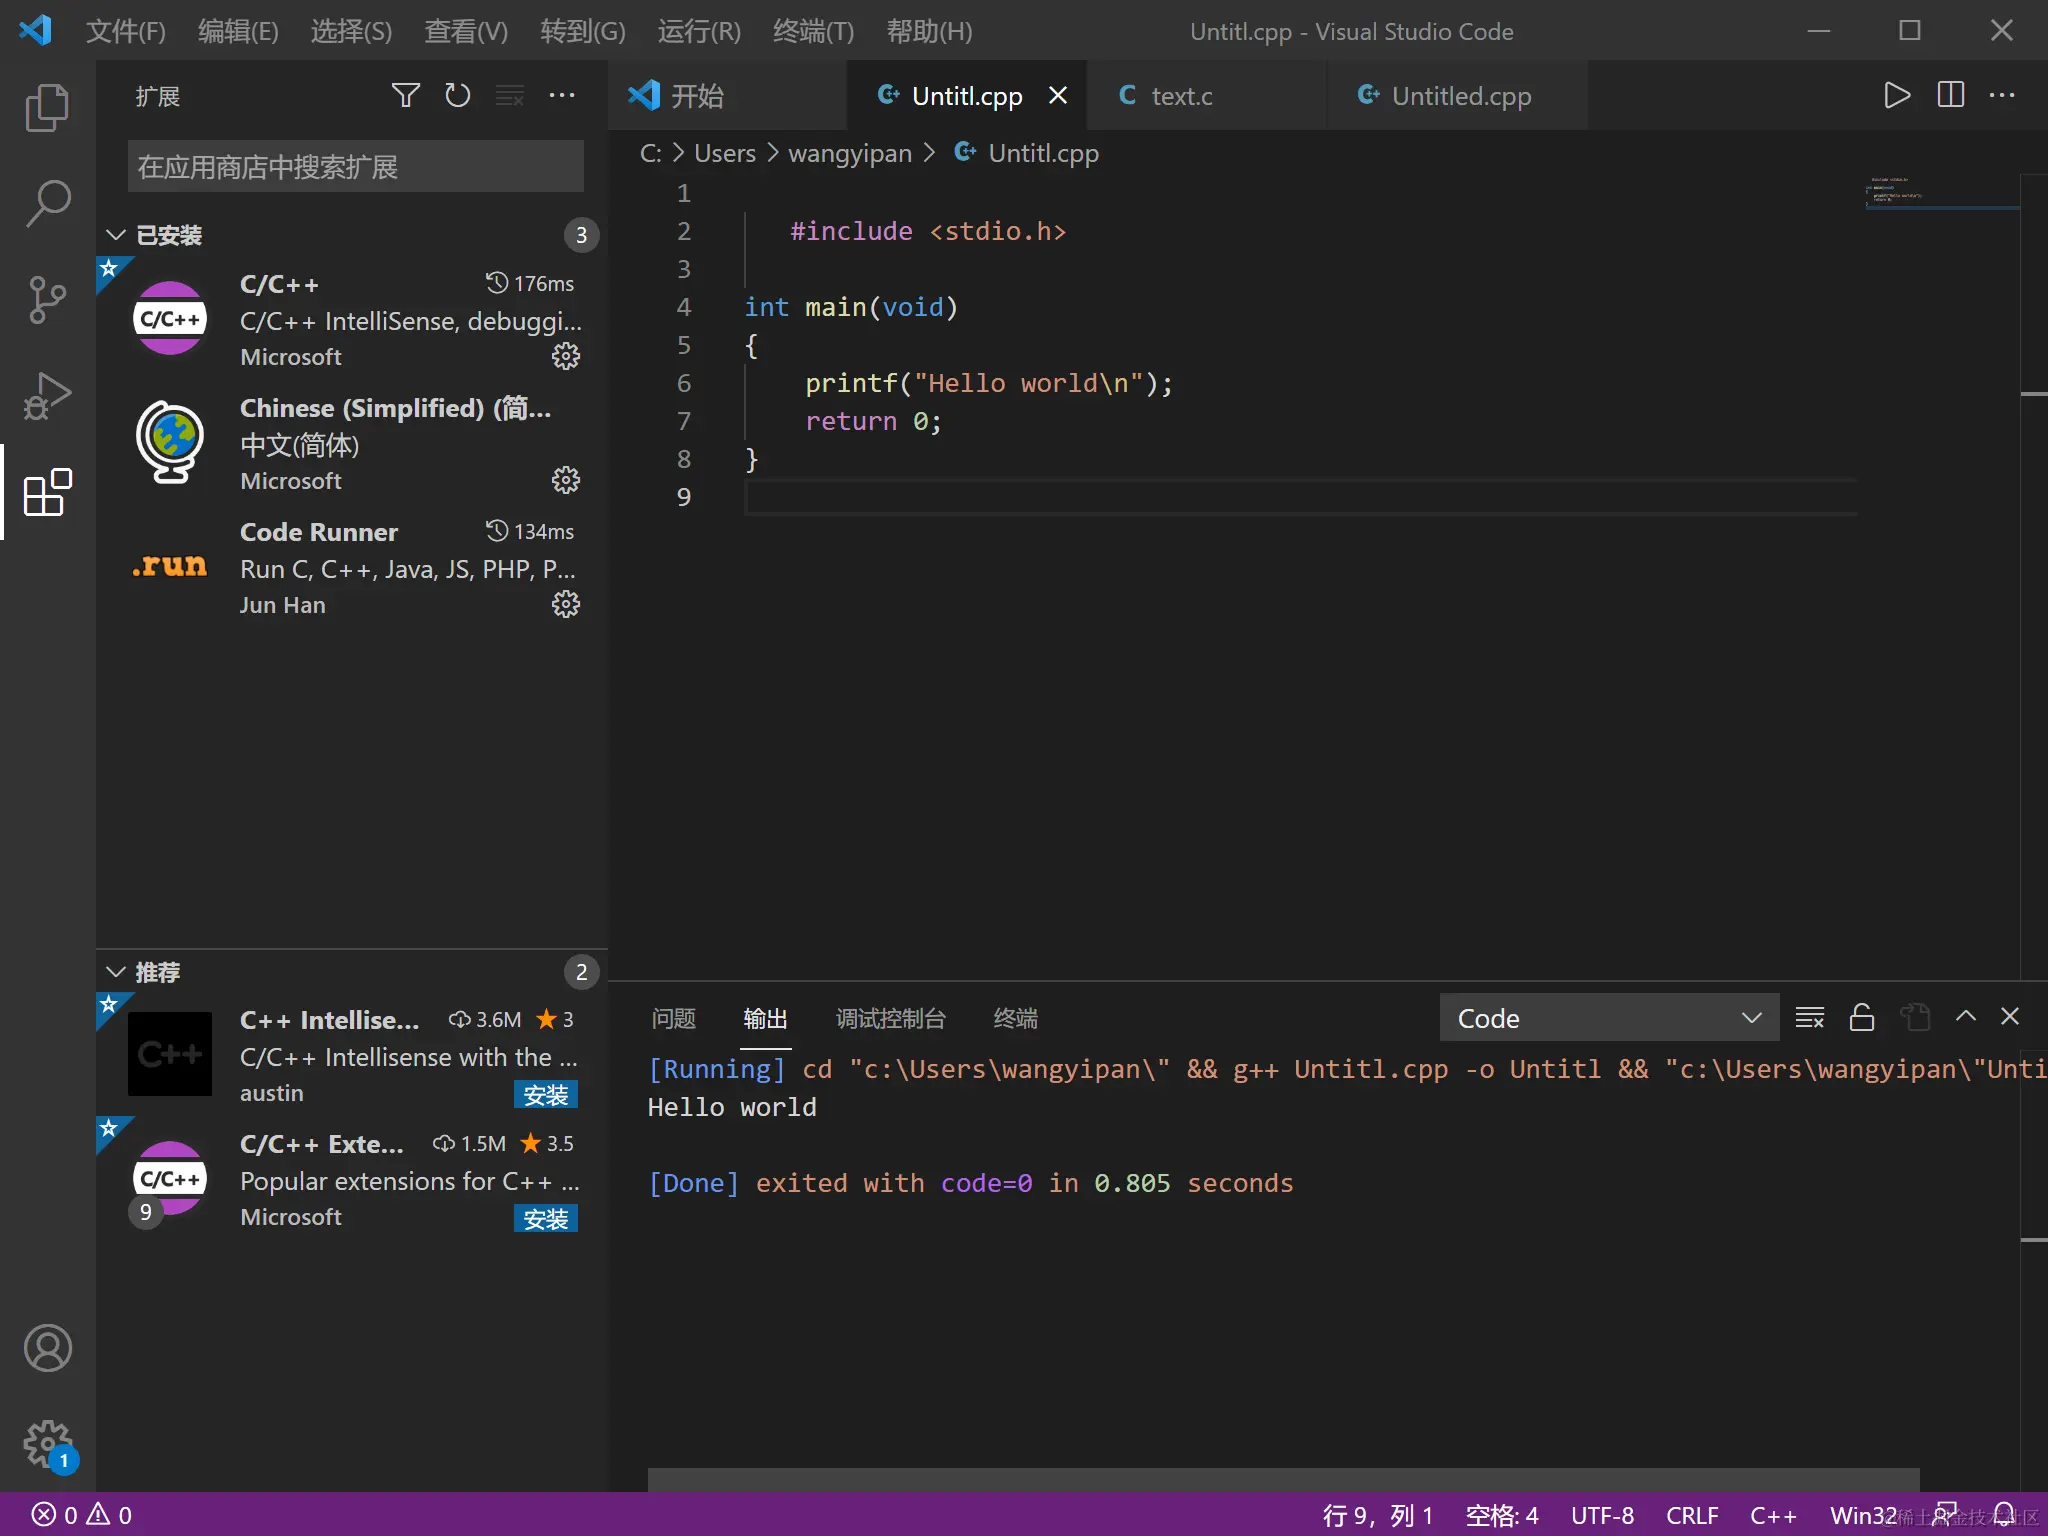2048x1536 pixels.
Task: Open the Source Control view
Action: pyautogui.click(x=47, y=299)
